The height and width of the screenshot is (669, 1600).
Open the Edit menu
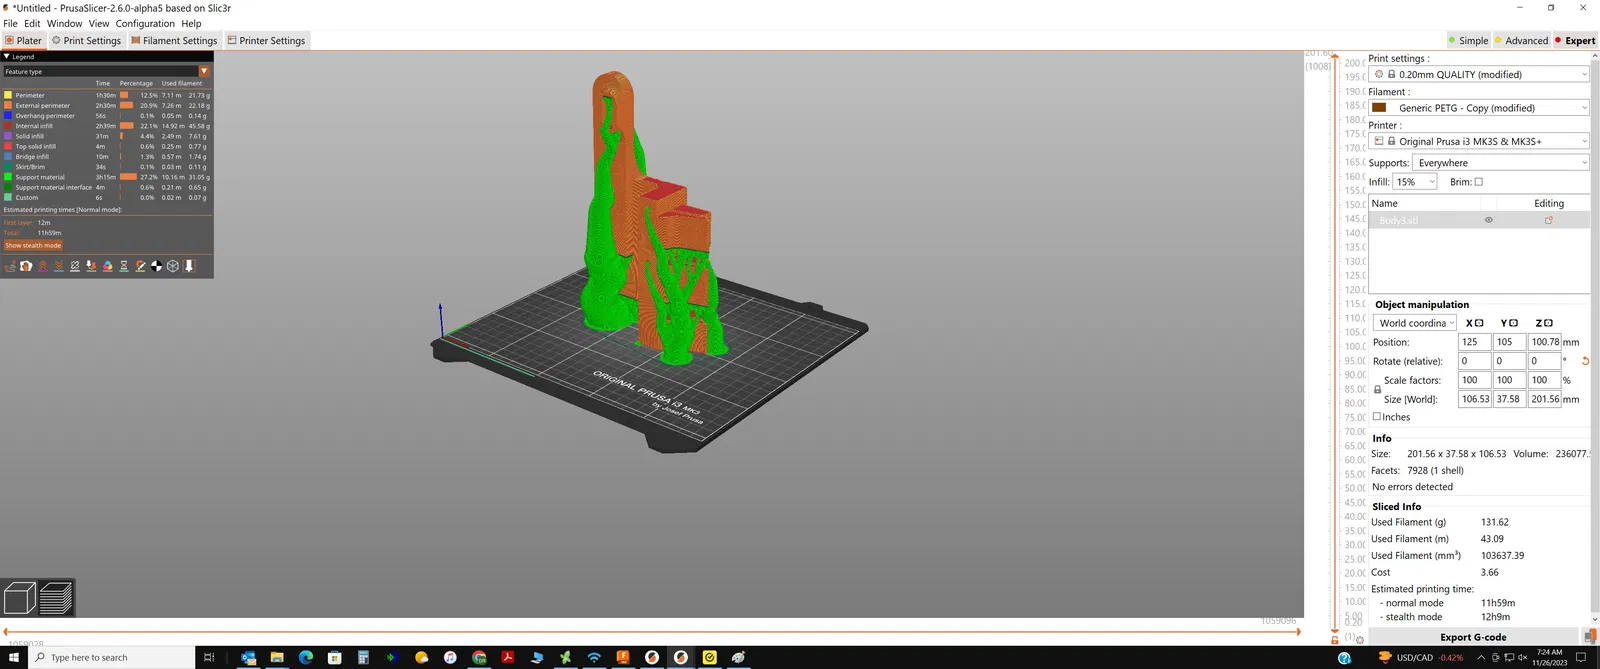[32, 23]
